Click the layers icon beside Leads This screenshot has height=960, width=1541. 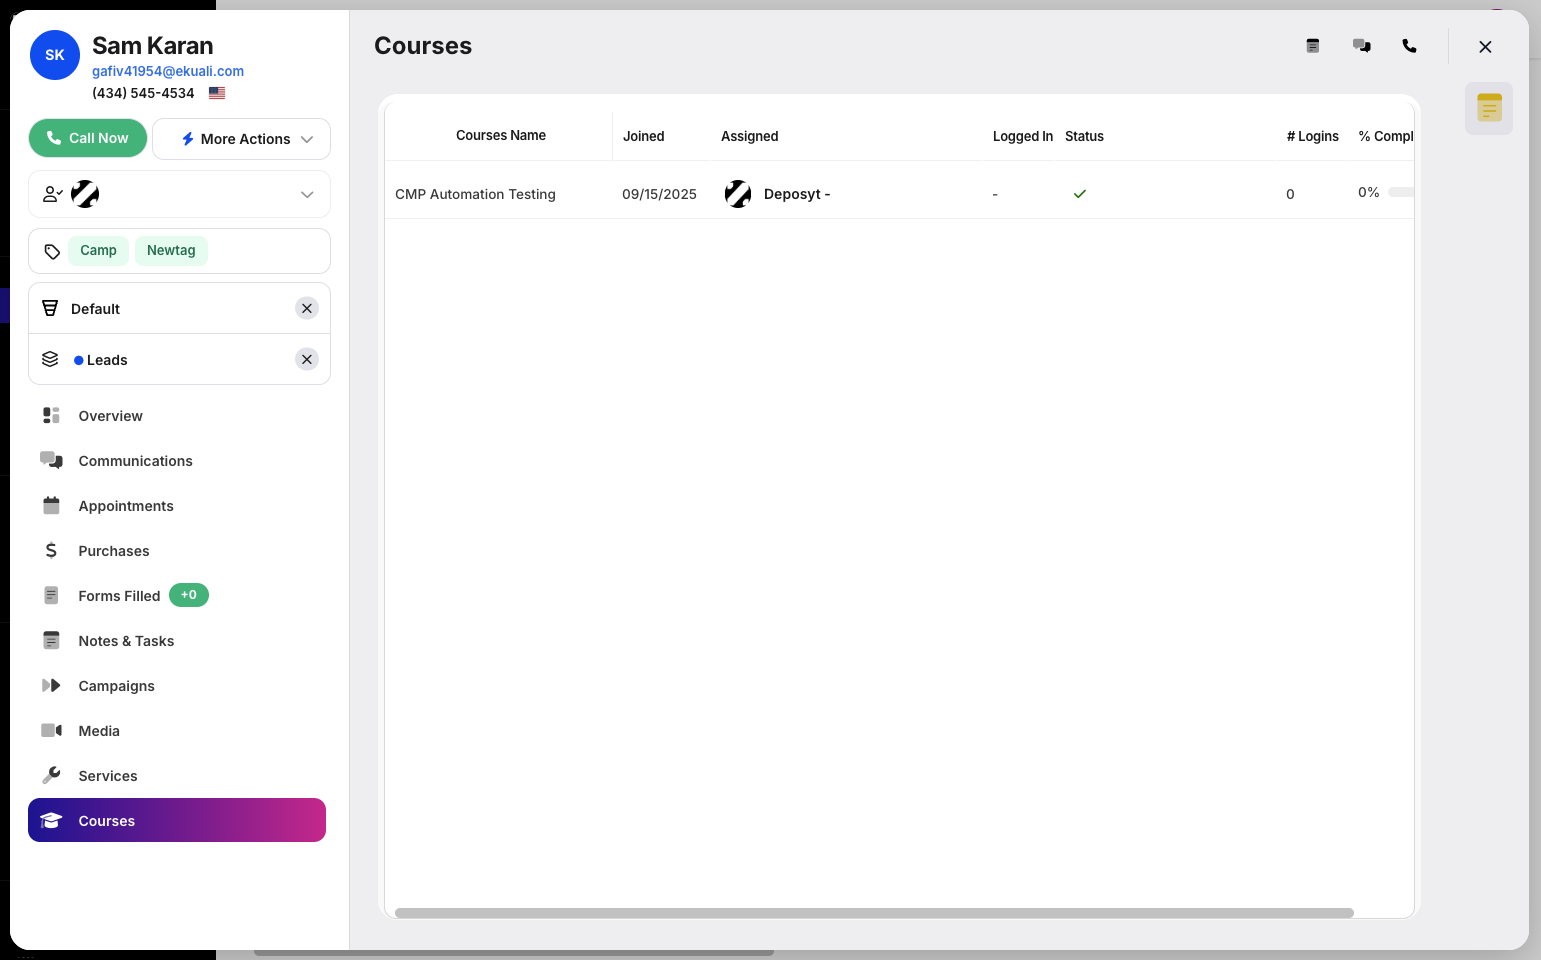coord(50,359)
